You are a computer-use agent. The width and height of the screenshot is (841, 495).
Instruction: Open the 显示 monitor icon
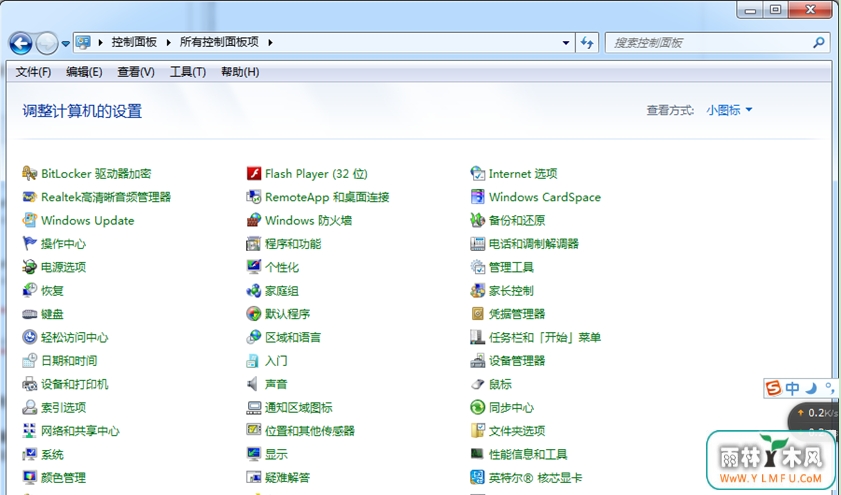pyautogui.click(x=253, y=454)
